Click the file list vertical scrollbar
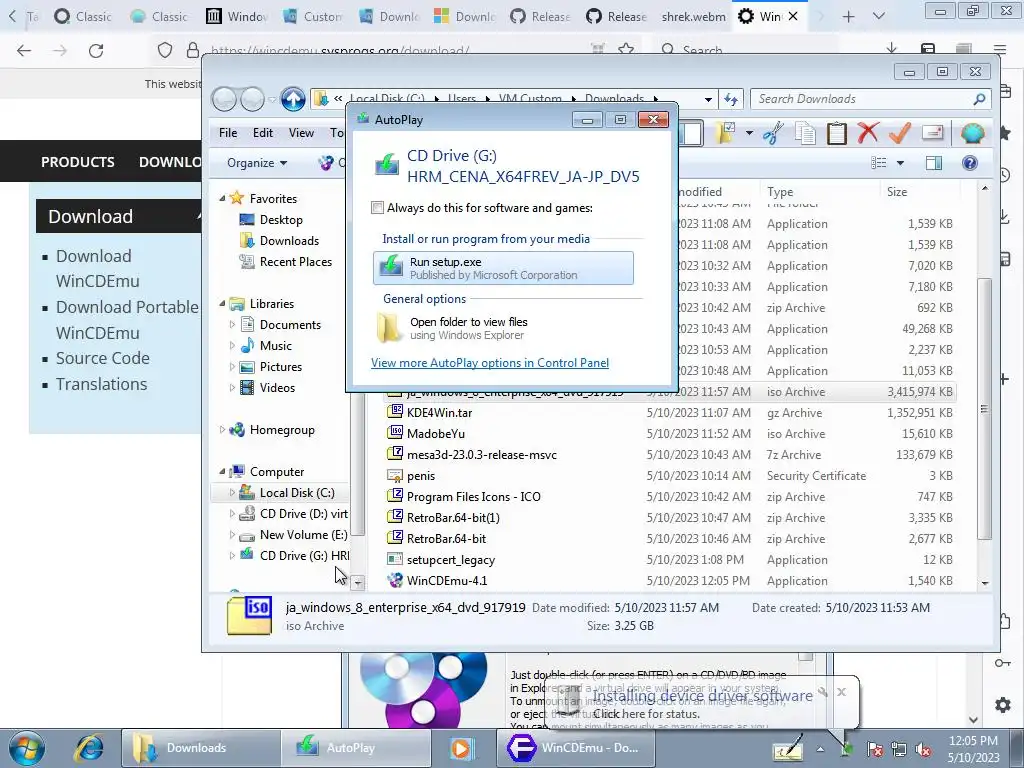The image size is (1024, 768). point(985,409)
